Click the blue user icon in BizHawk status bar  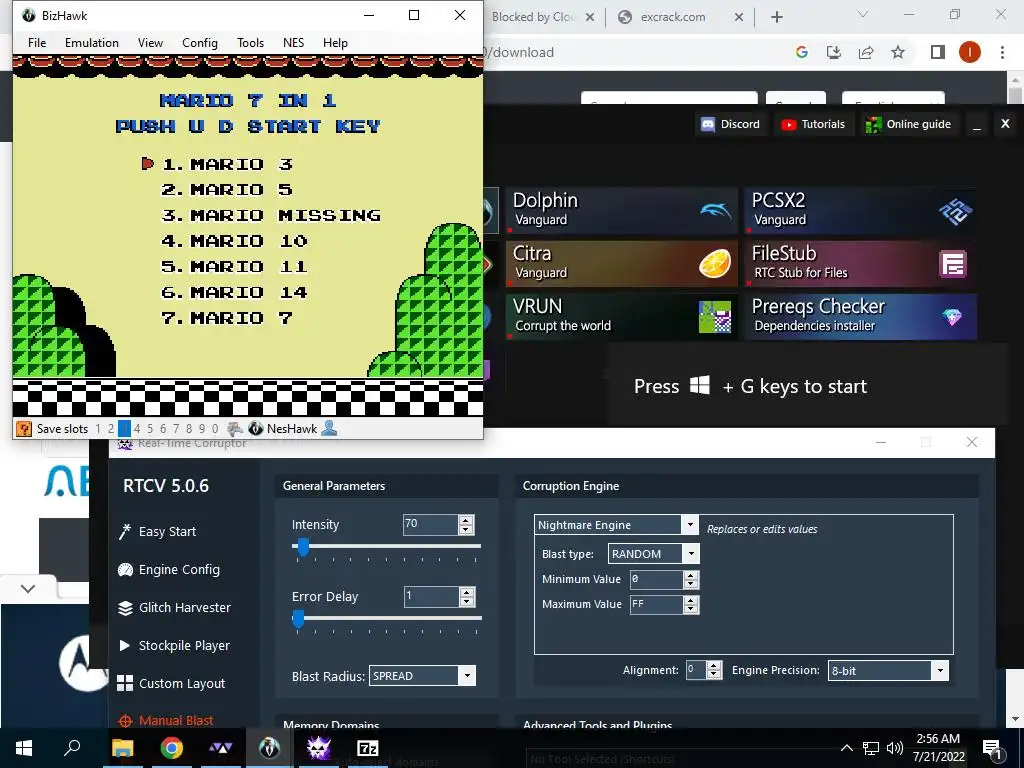pyautogui.click(x=330, y=428)
